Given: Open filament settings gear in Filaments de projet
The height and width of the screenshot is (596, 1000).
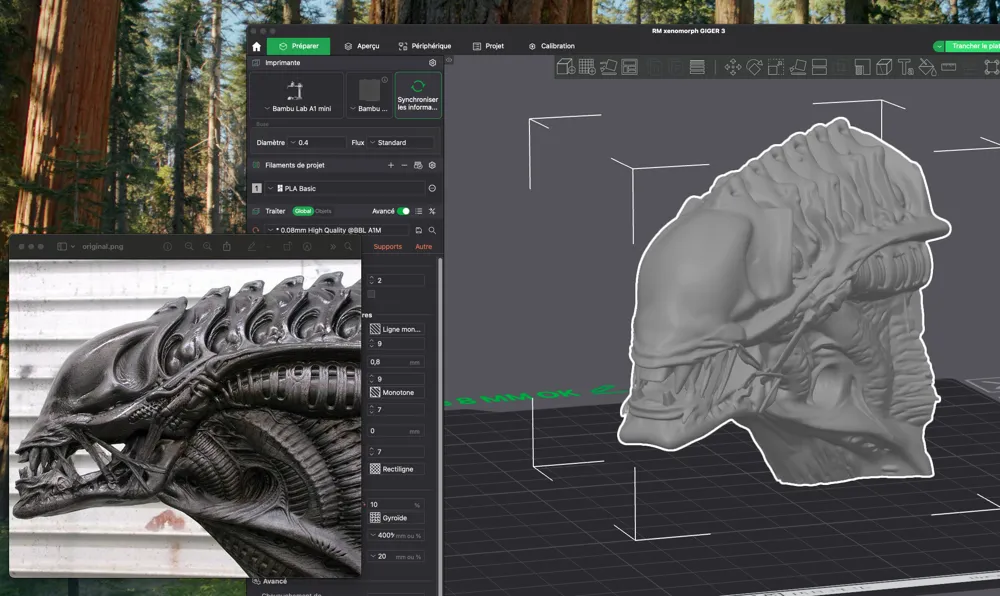Looking at the screenshot, I should pos(432,165).
